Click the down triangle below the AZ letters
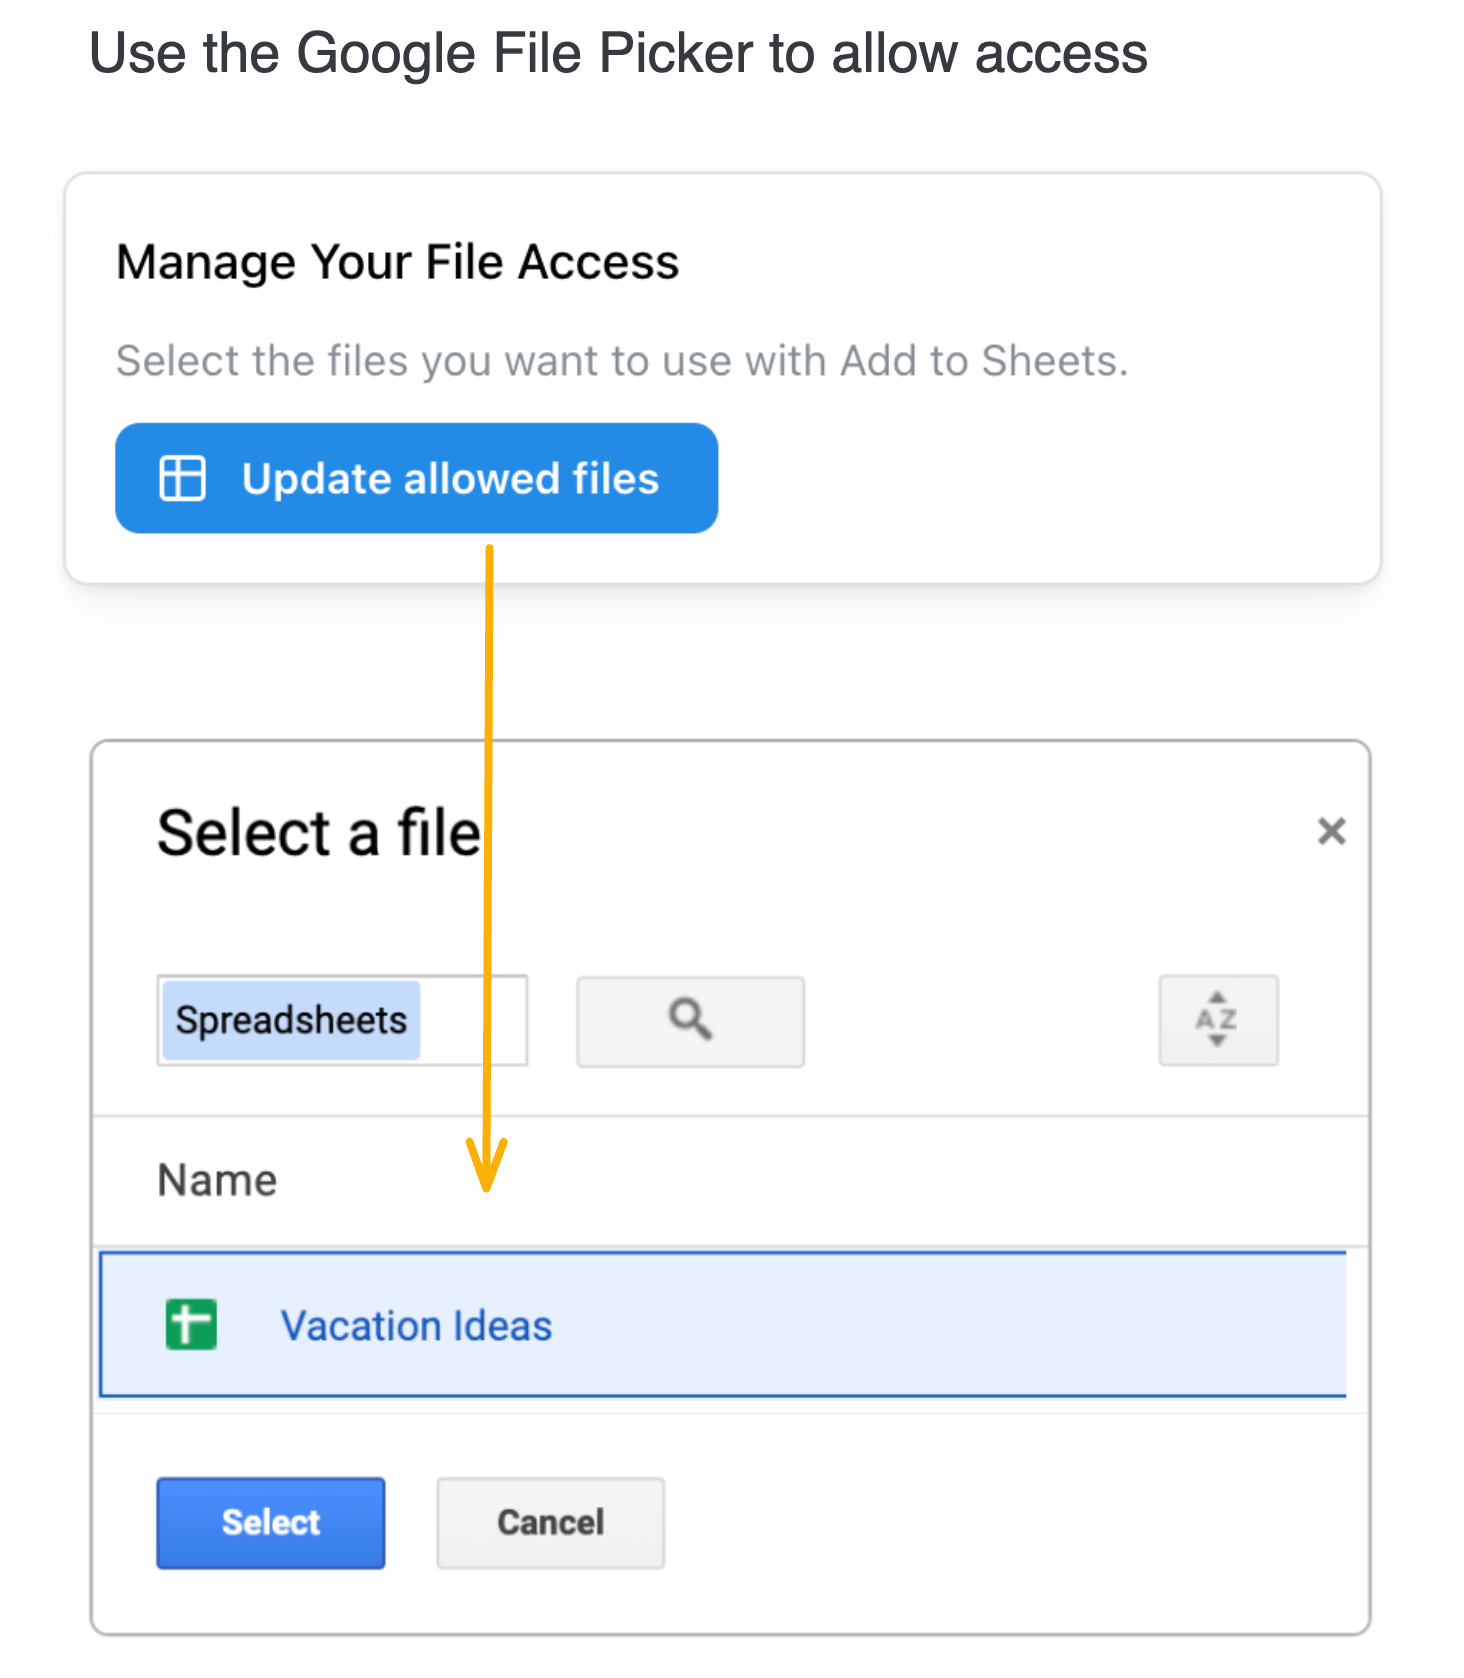 pos(1217,1042)
